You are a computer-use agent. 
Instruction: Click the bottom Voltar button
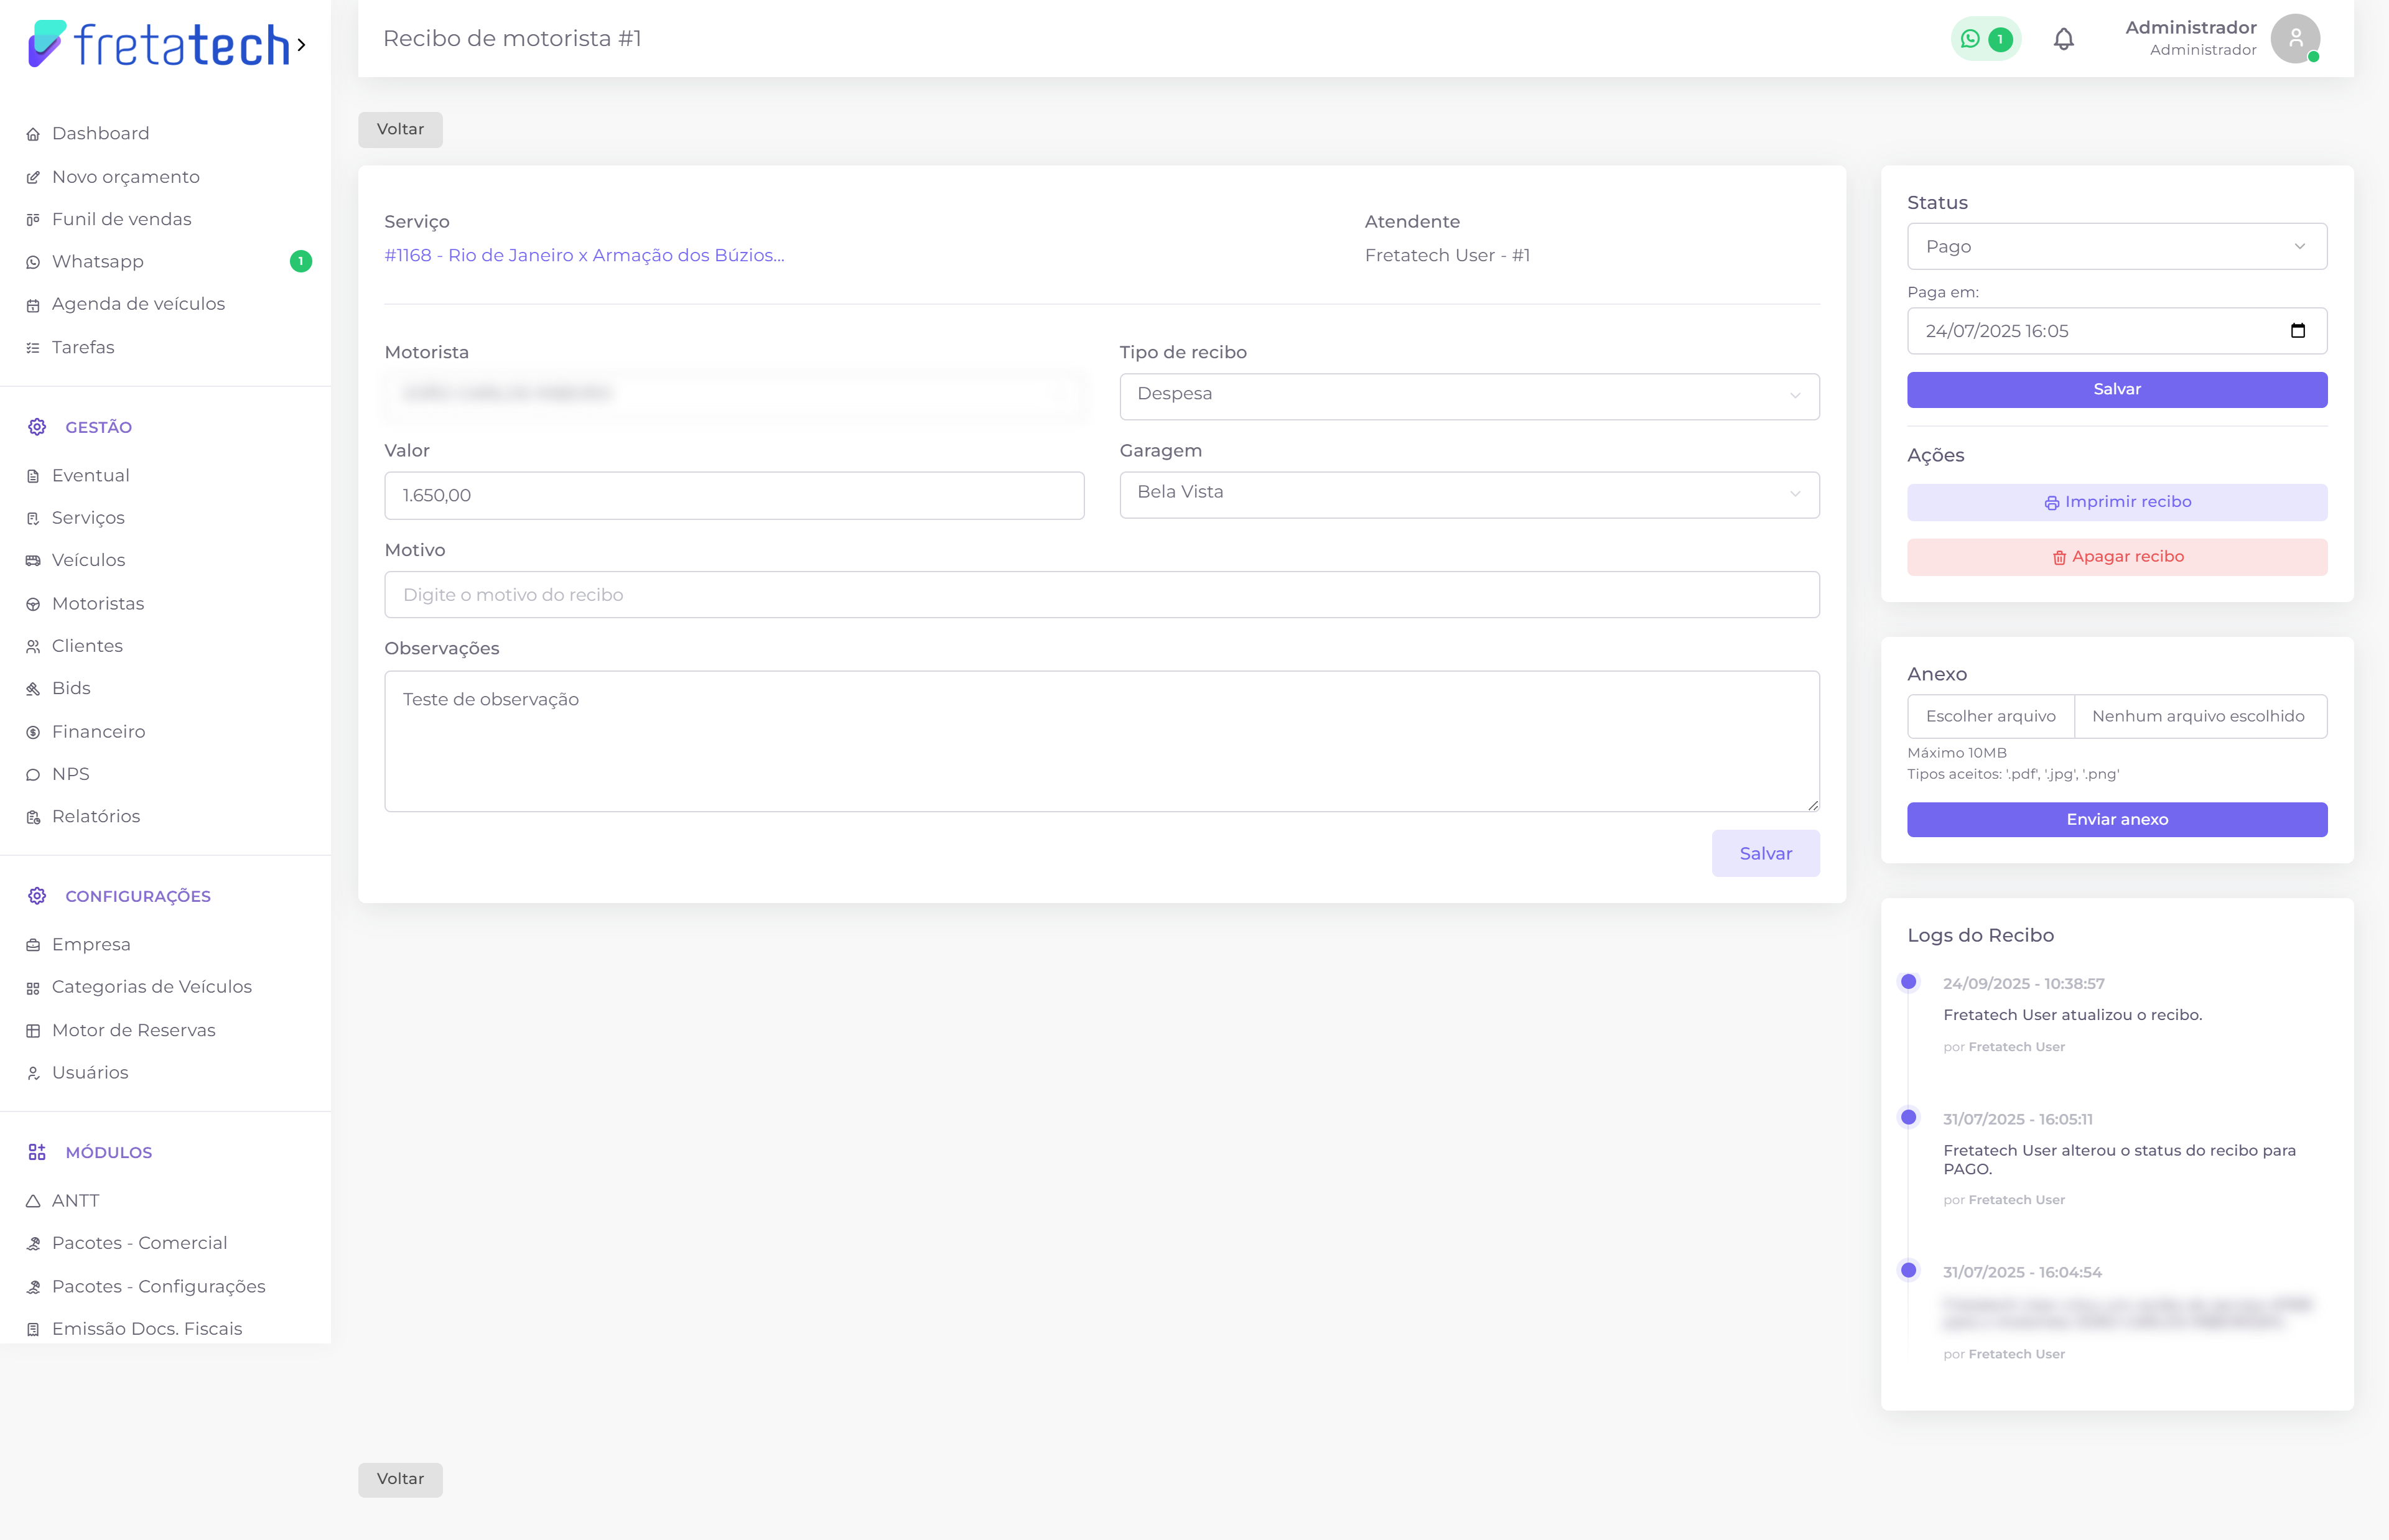pos(400,1480)
